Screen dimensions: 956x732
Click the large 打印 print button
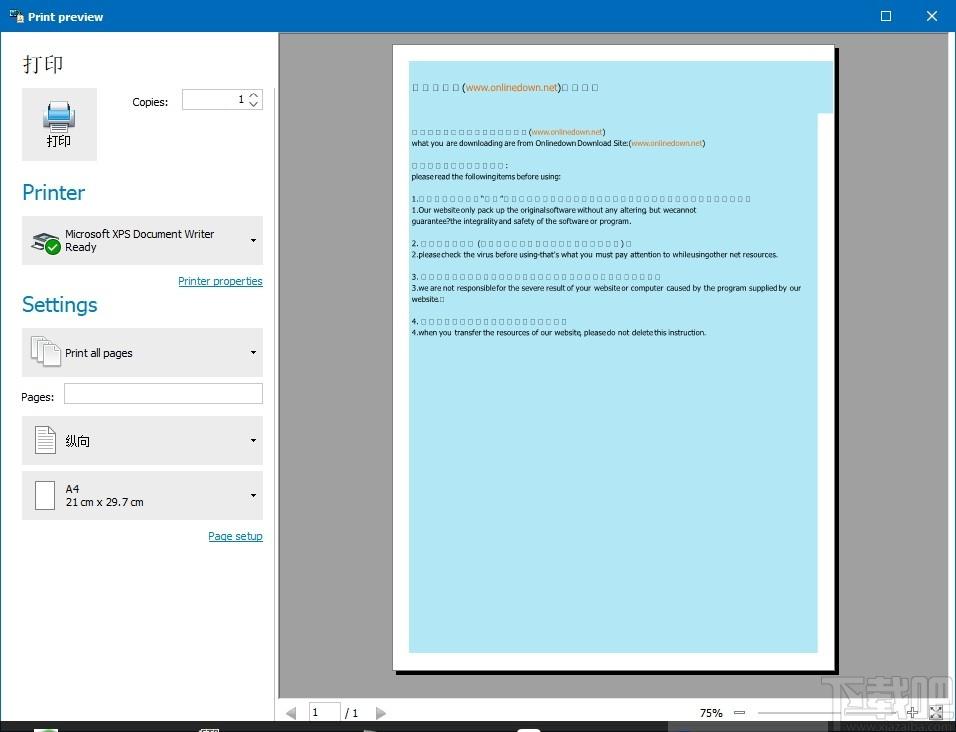(x=59, y=124)
